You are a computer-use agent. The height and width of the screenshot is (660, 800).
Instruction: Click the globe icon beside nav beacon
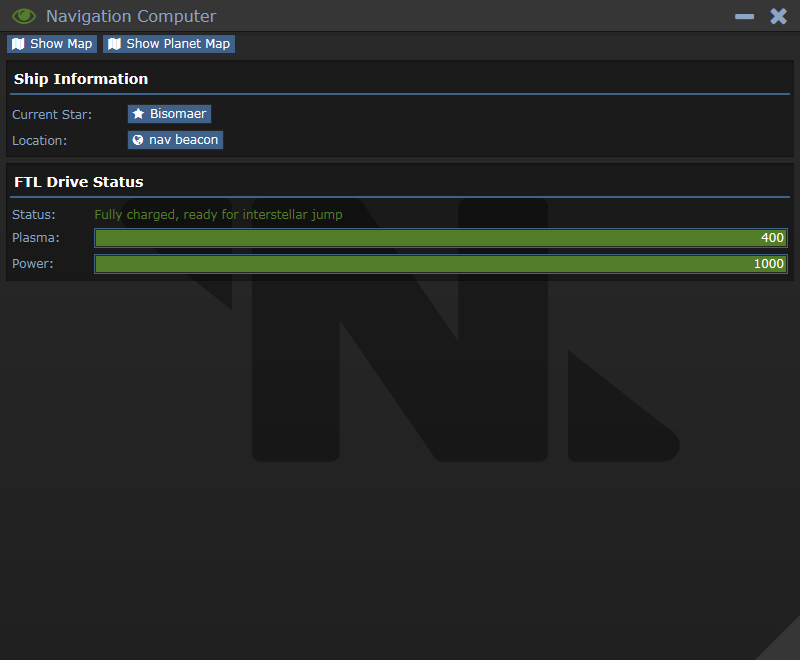click(138, 140)
